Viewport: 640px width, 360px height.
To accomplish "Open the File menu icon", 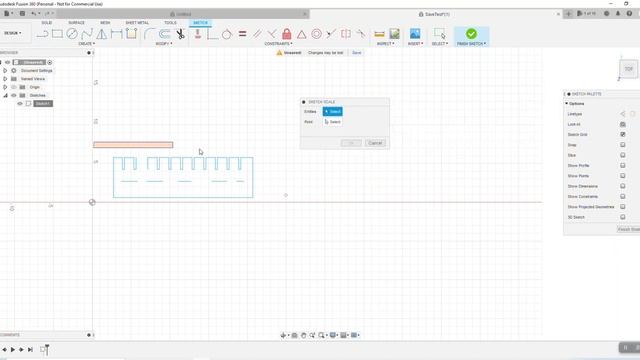I will [7, 13].
